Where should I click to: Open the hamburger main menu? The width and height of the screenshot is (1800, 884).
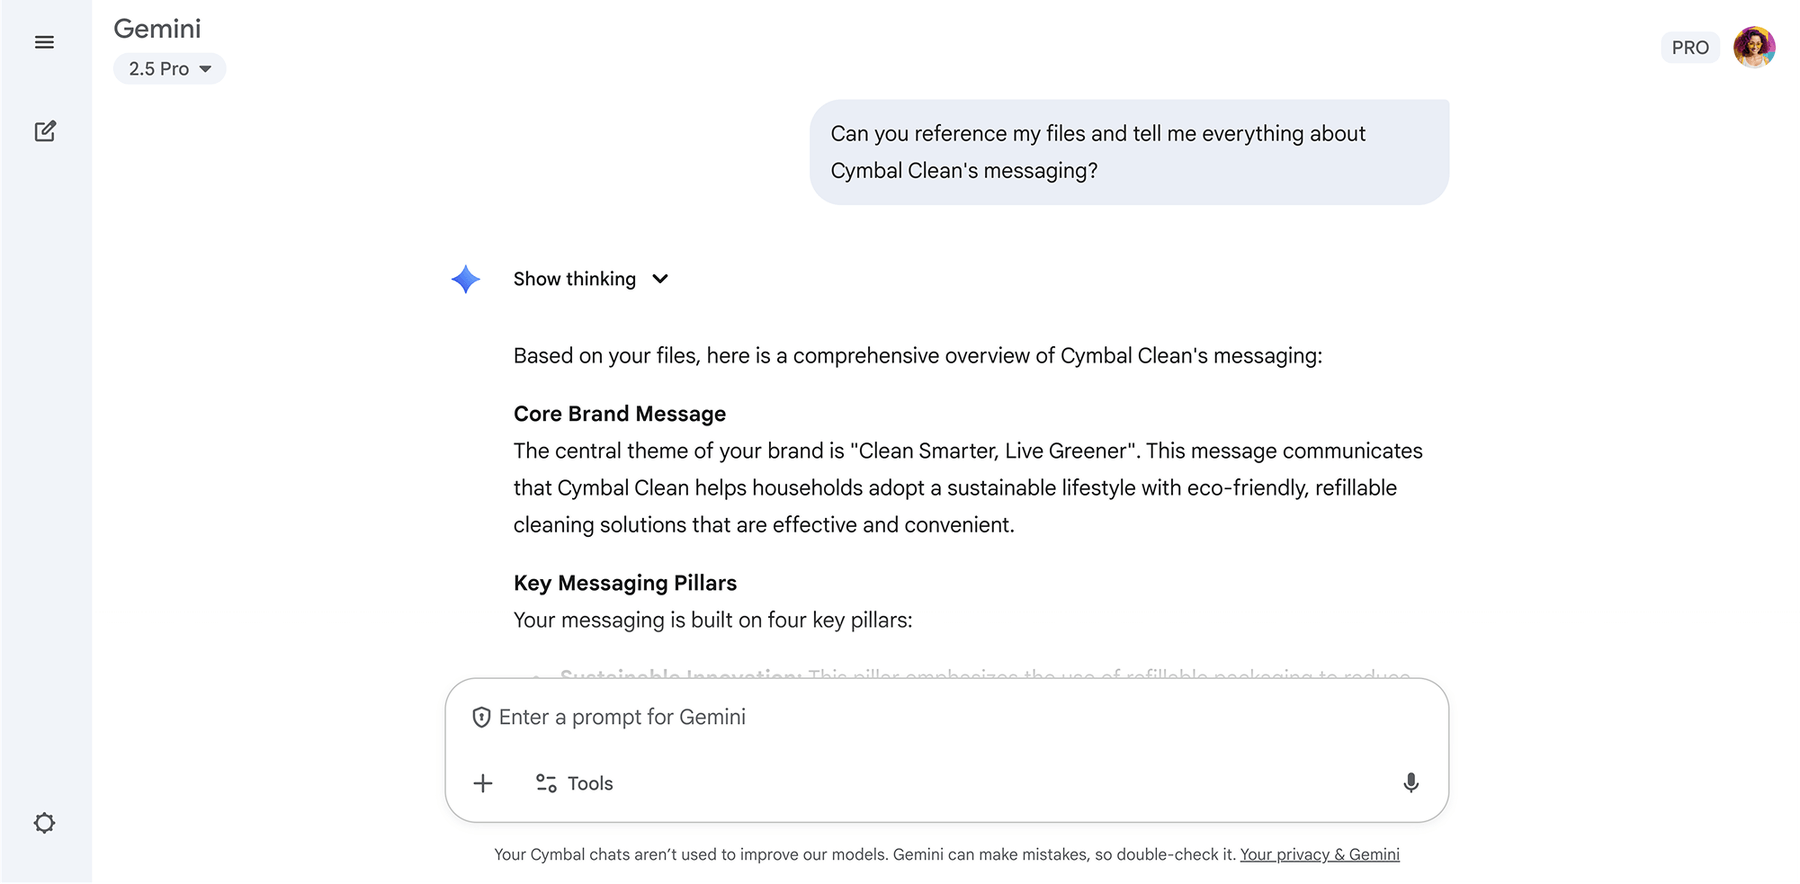(44, 42)
